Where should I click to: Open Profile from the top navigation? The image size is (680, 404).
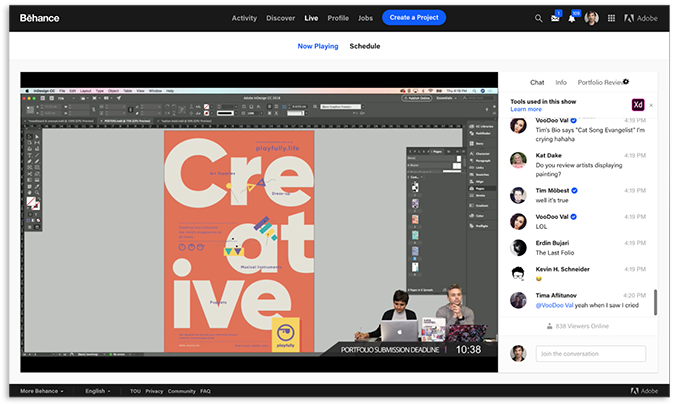click(x=338, y=18)
